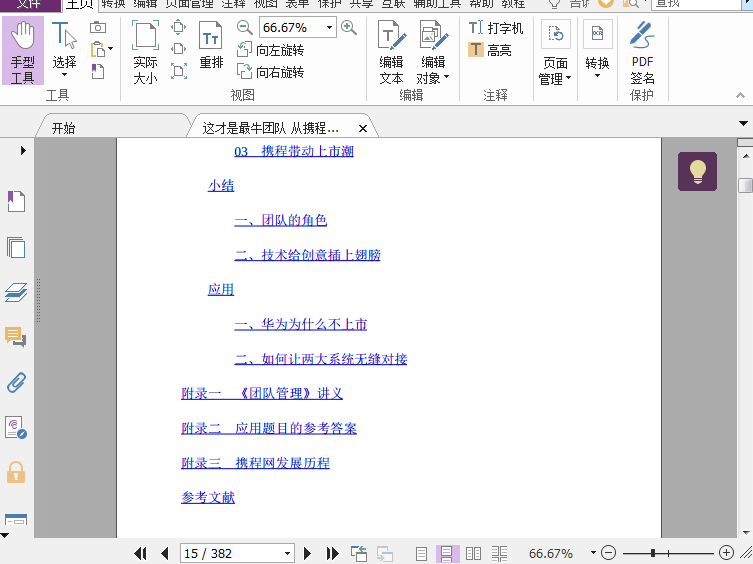The height and width of the screenshot is (564, 753).
Task: Zoom in using ribbon magnifier plus
Action: 349,27
